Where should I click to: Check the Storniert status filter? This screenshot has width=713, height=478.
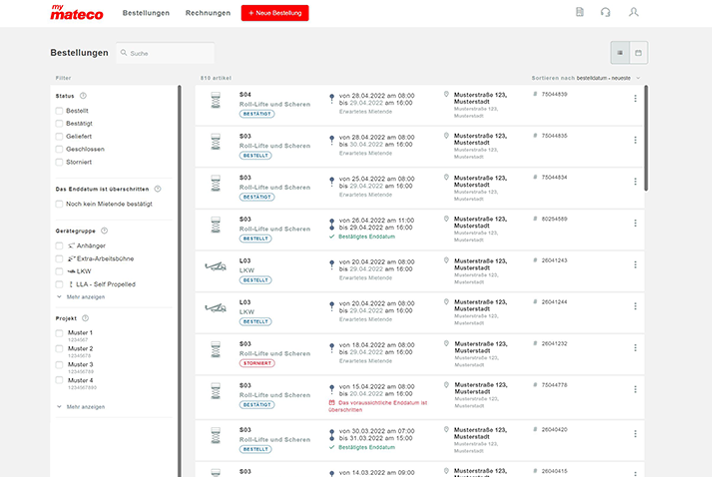59,162
